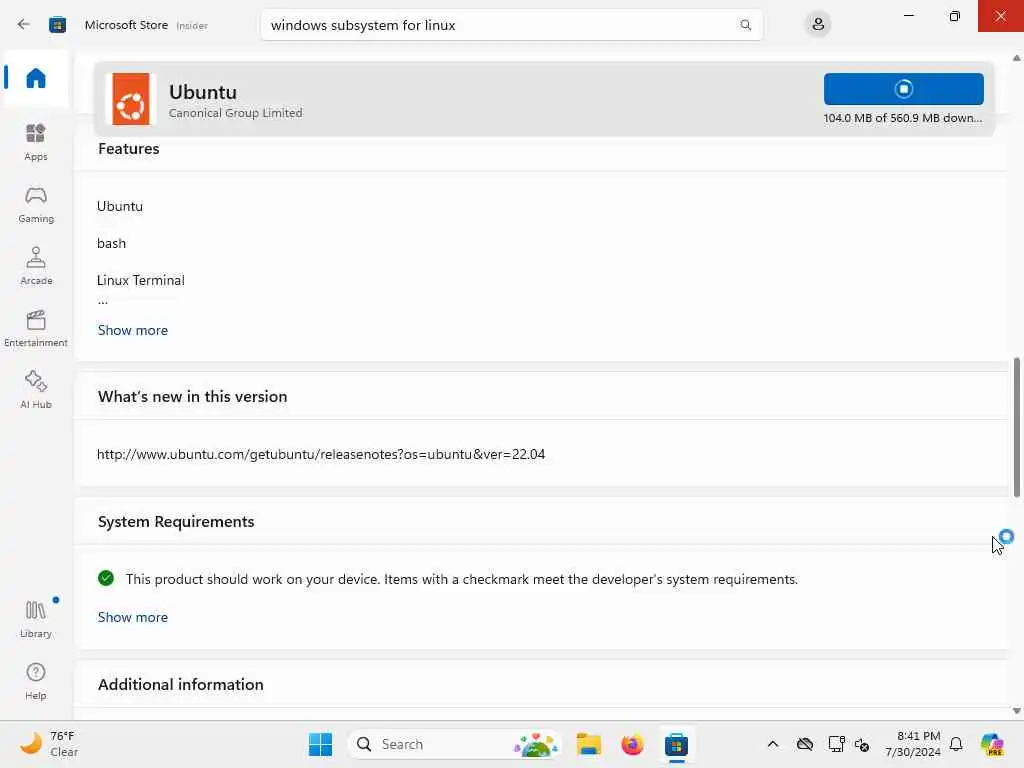Open the AI Hub section
1024x768 pixels.
pyautogui.click(x=36, y=391)
